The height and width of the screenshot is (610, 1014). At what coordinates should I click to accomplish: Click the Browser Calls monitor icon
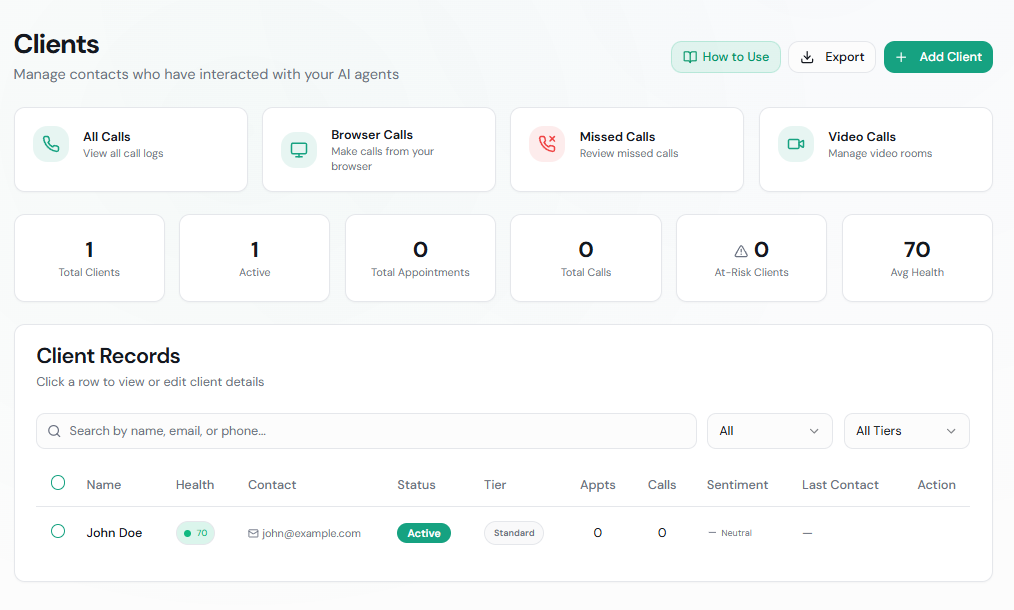click(x=299, y=149)
